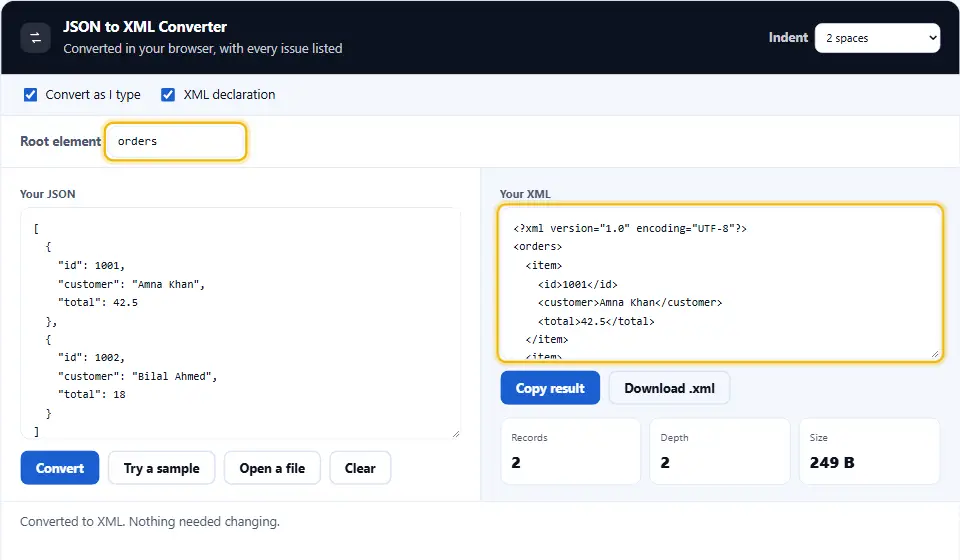Click the JSON line "total": 42.5

pos(97,302)
